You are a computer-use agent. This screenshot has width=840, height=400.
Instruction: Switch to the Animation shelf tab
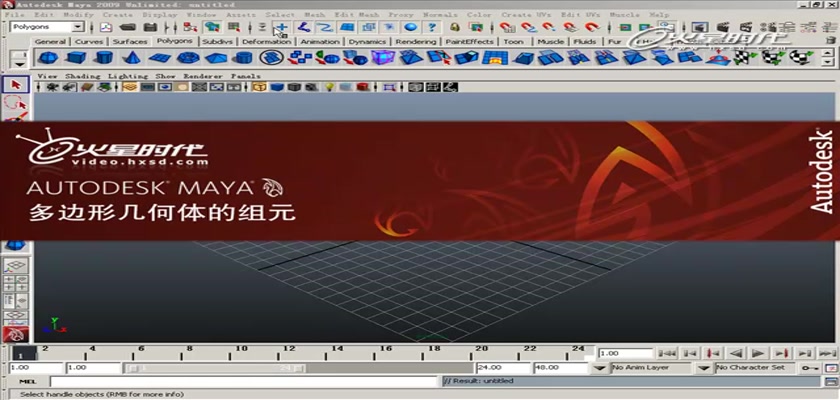tap(320, 41)
